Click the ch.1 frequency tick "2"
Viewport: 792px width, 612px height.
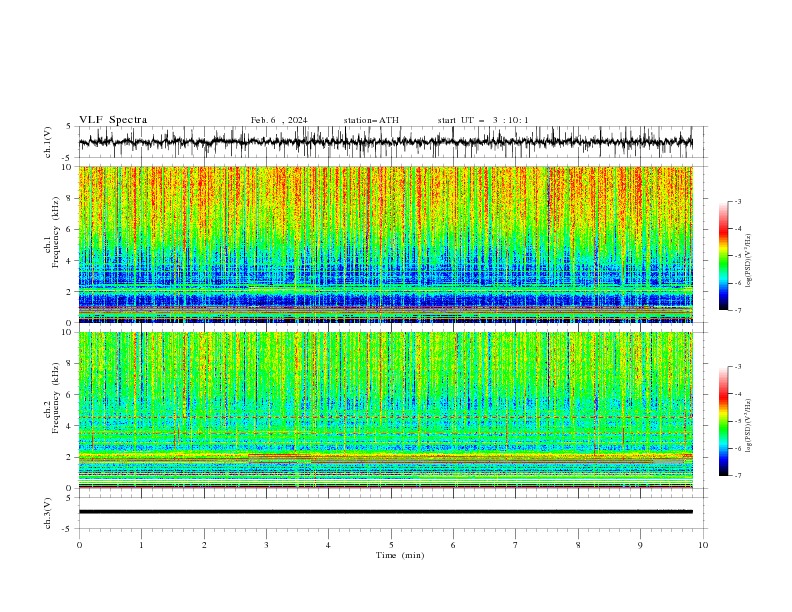[70, 292]
